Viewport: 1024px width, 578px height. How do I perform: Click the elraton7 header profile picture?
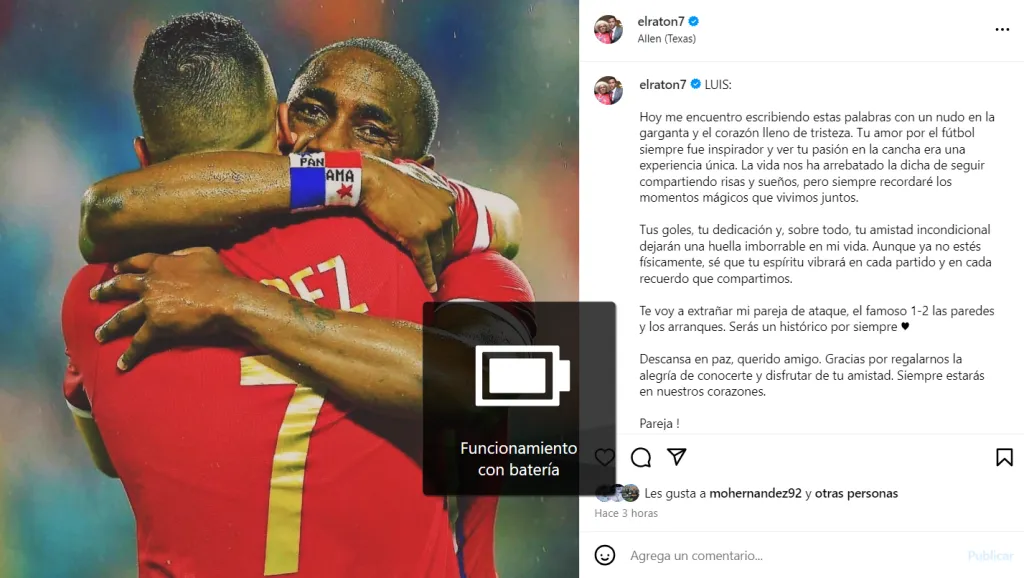click(x=608, y=29)
